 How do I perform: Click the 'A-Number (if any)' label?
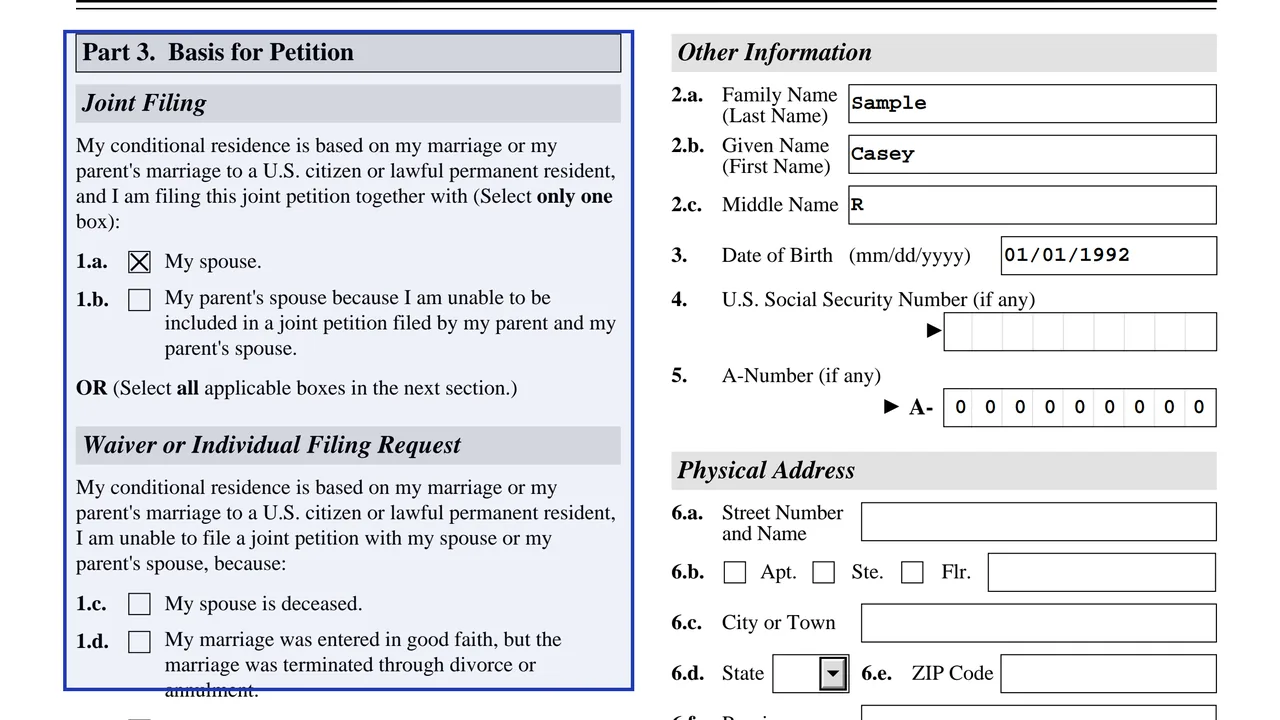pyautogui.click(x=801, y=376)
